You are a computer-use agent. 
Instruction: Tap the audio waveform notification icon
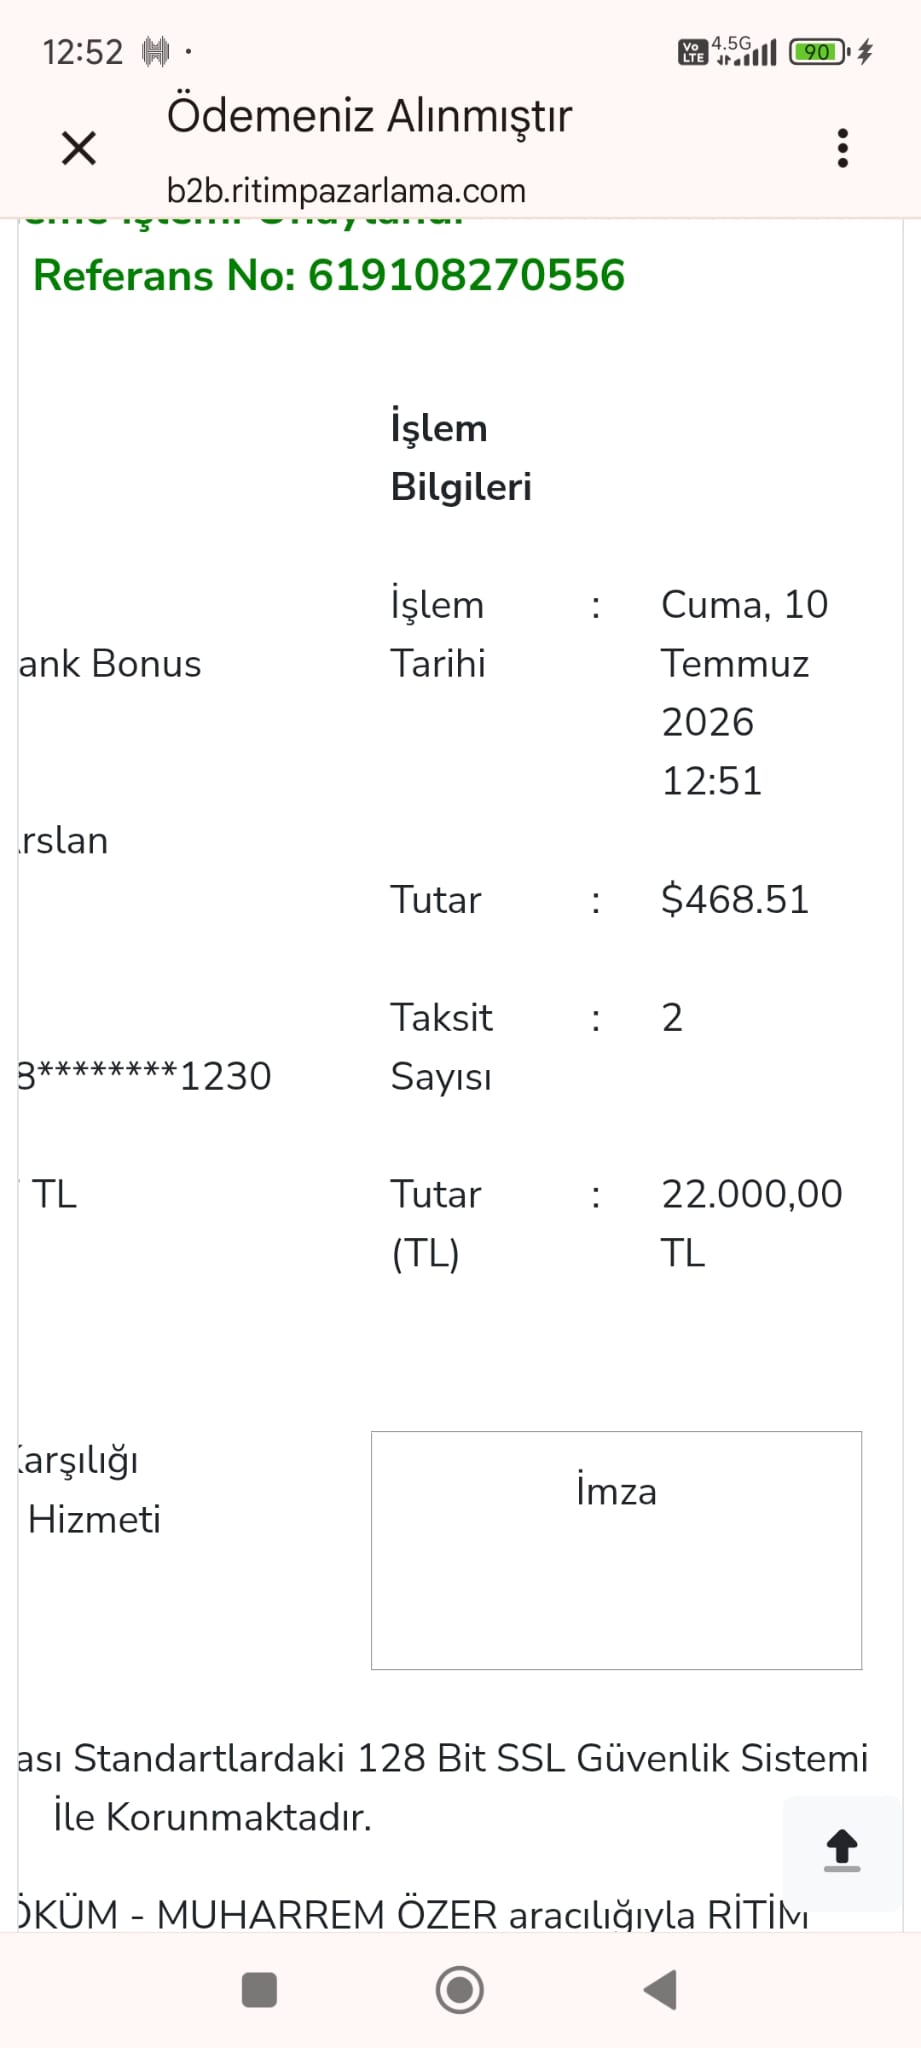(155, 51)
